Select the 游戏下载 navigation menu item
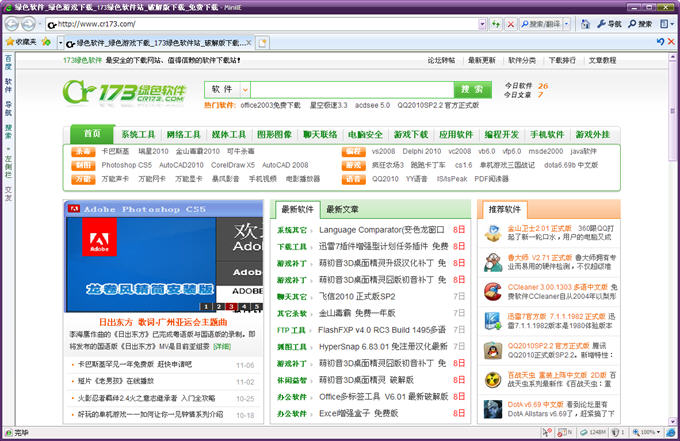The height and width of the screenshot is (441, 680). coord(410,134)
